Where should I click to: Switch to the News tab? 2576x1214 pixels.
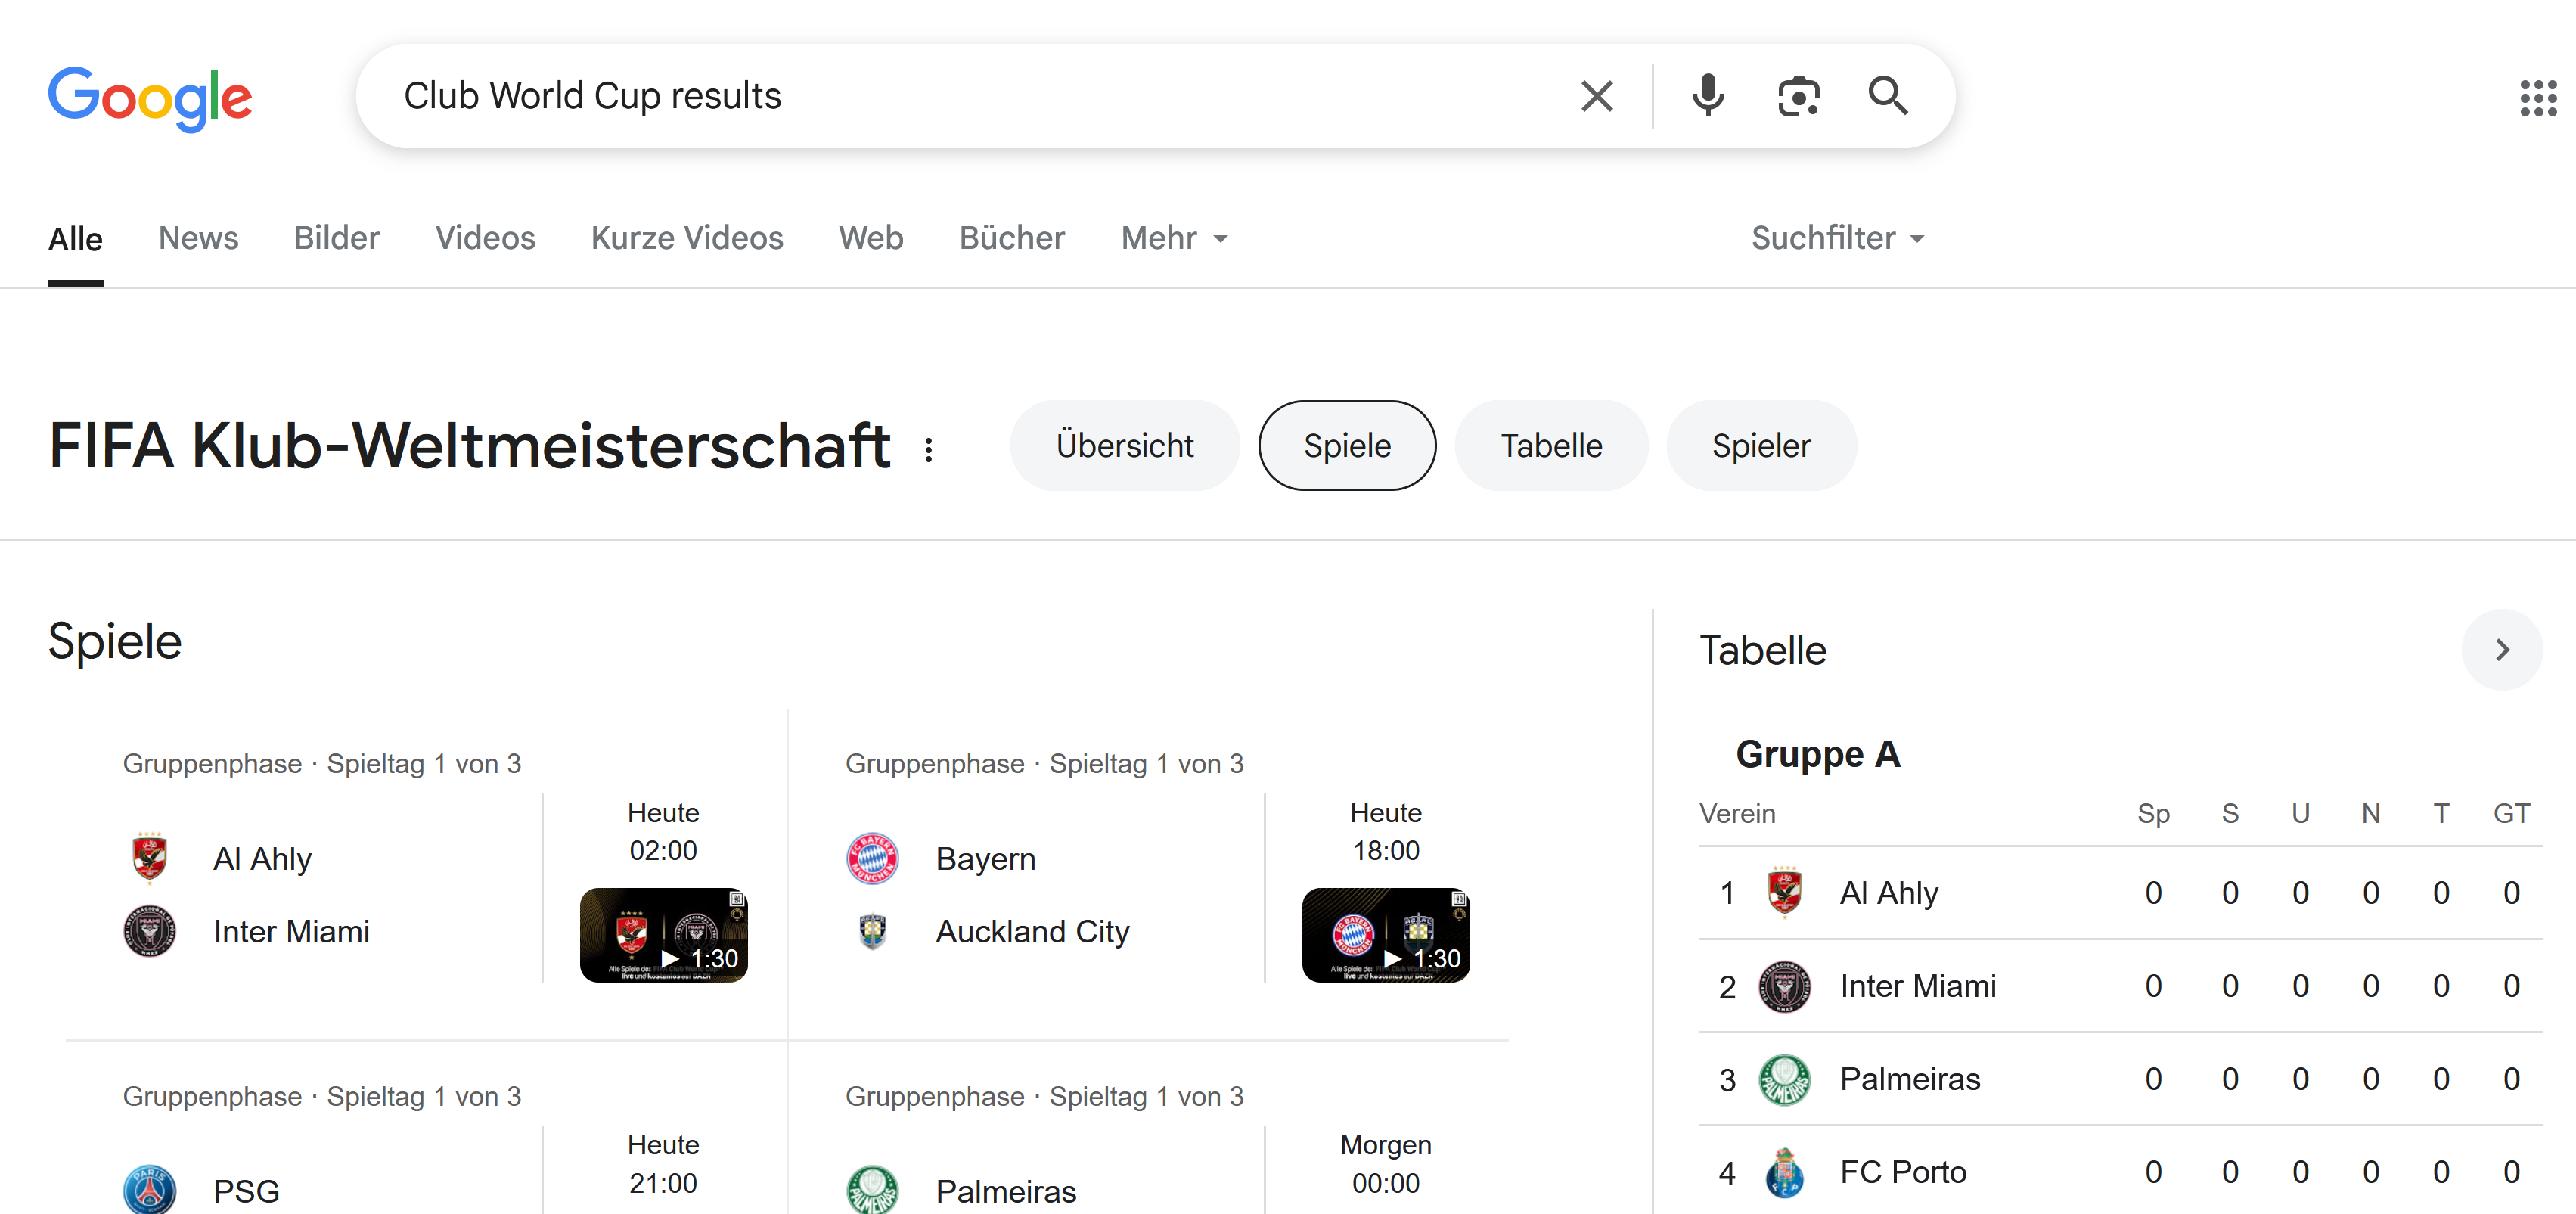coord(198,238)
